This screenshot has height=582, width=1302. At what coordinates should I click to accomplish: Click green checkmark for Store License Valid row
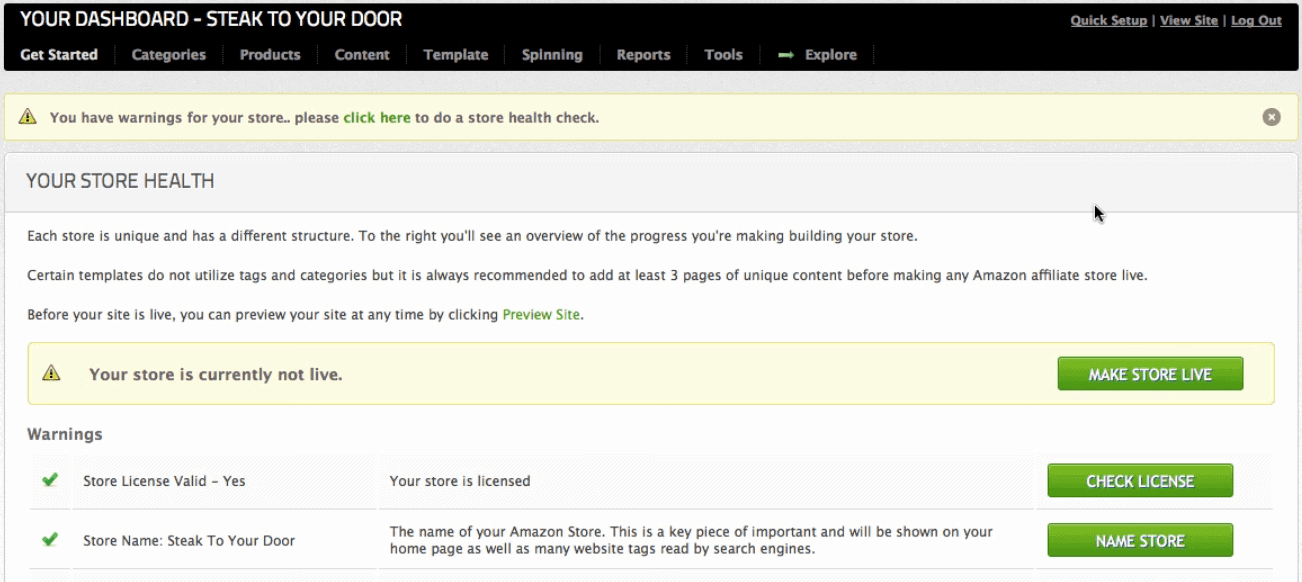(50, 480)
